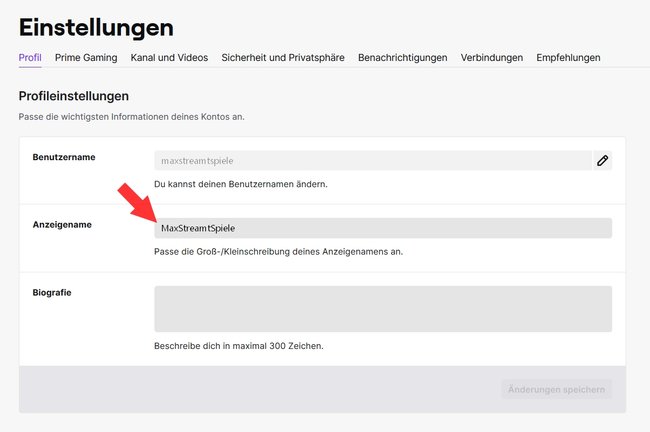Image resolution: width=650 pixels, height=432 pixels.
Task: Click the Profileinstellungen section heading
Action: 74,96
